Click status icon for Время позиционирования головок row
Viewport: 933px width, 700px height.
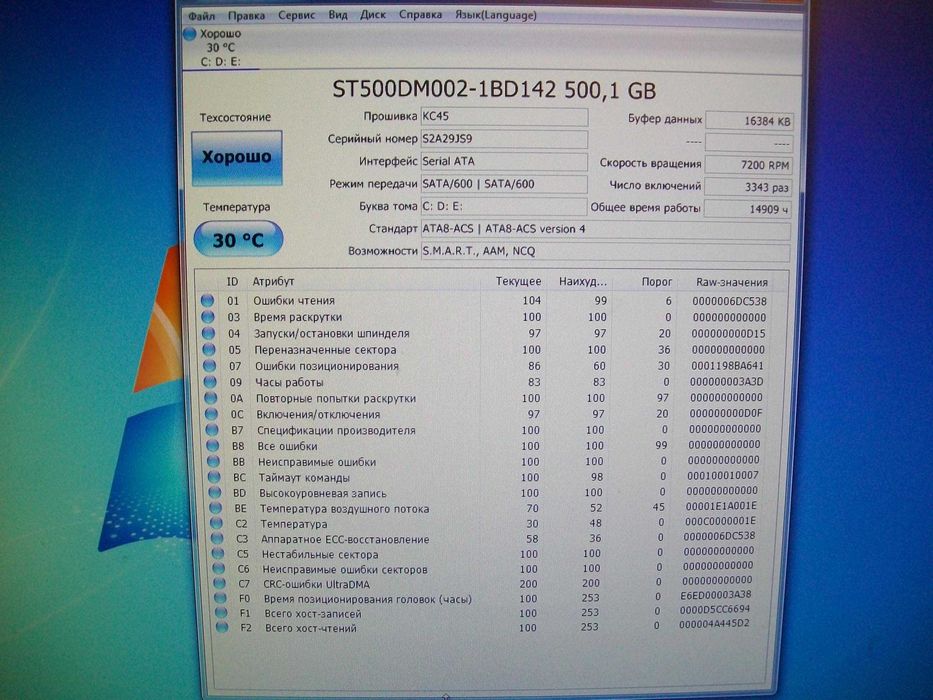click(220, 598)
